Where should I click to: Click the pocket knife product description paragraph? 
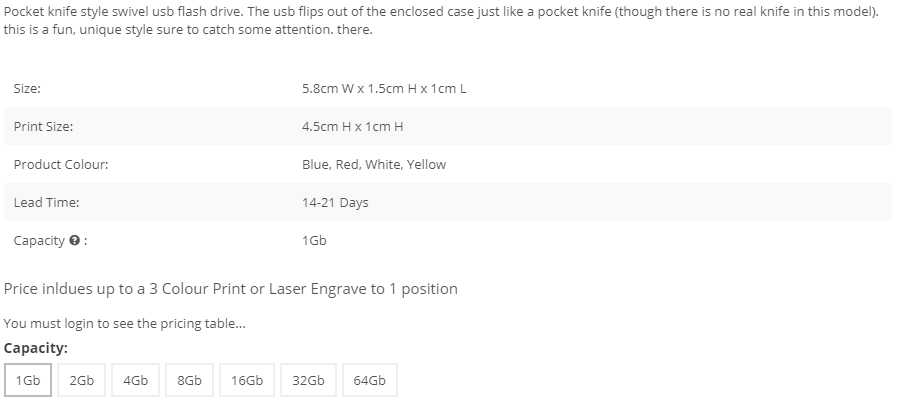coord(441,21)
